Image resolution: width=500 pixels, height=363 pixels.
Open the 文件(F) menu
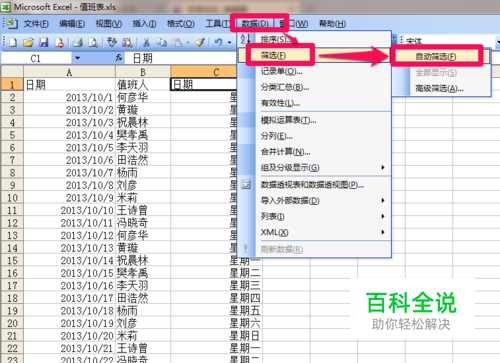36,24
